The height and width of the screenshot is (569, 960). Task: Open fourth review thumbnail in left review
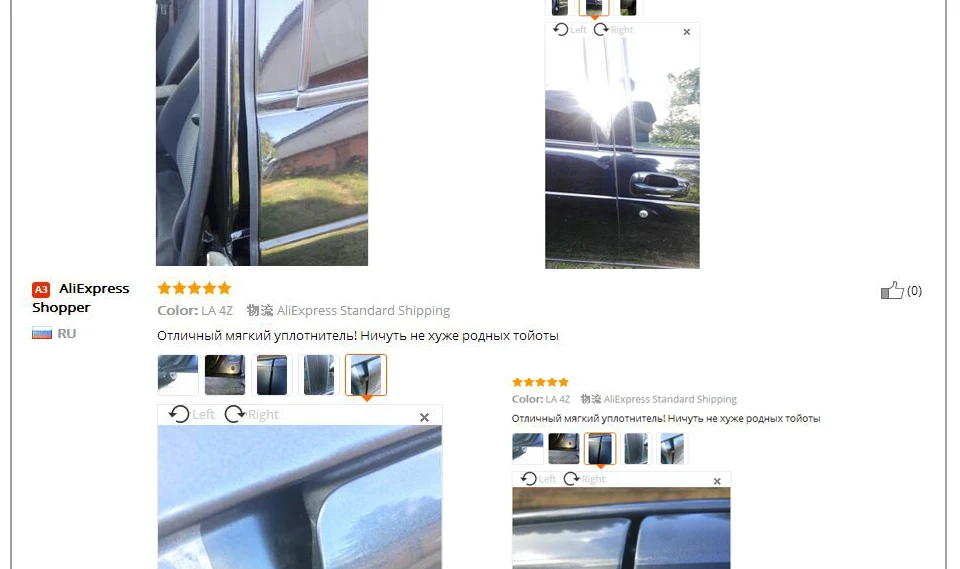[319, 375]
